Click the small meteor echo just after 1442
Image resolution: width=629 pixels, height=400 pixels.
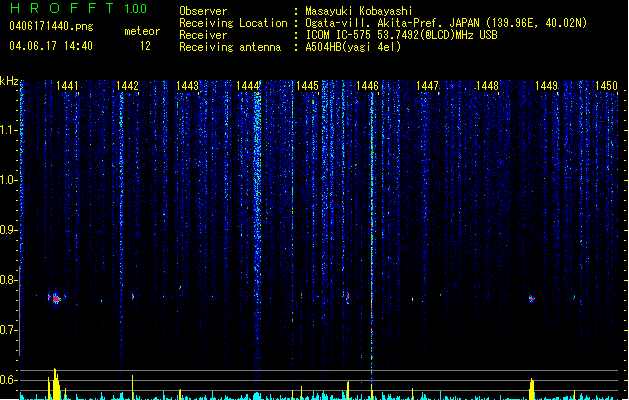pyautogui.click(x=133, y=297)
